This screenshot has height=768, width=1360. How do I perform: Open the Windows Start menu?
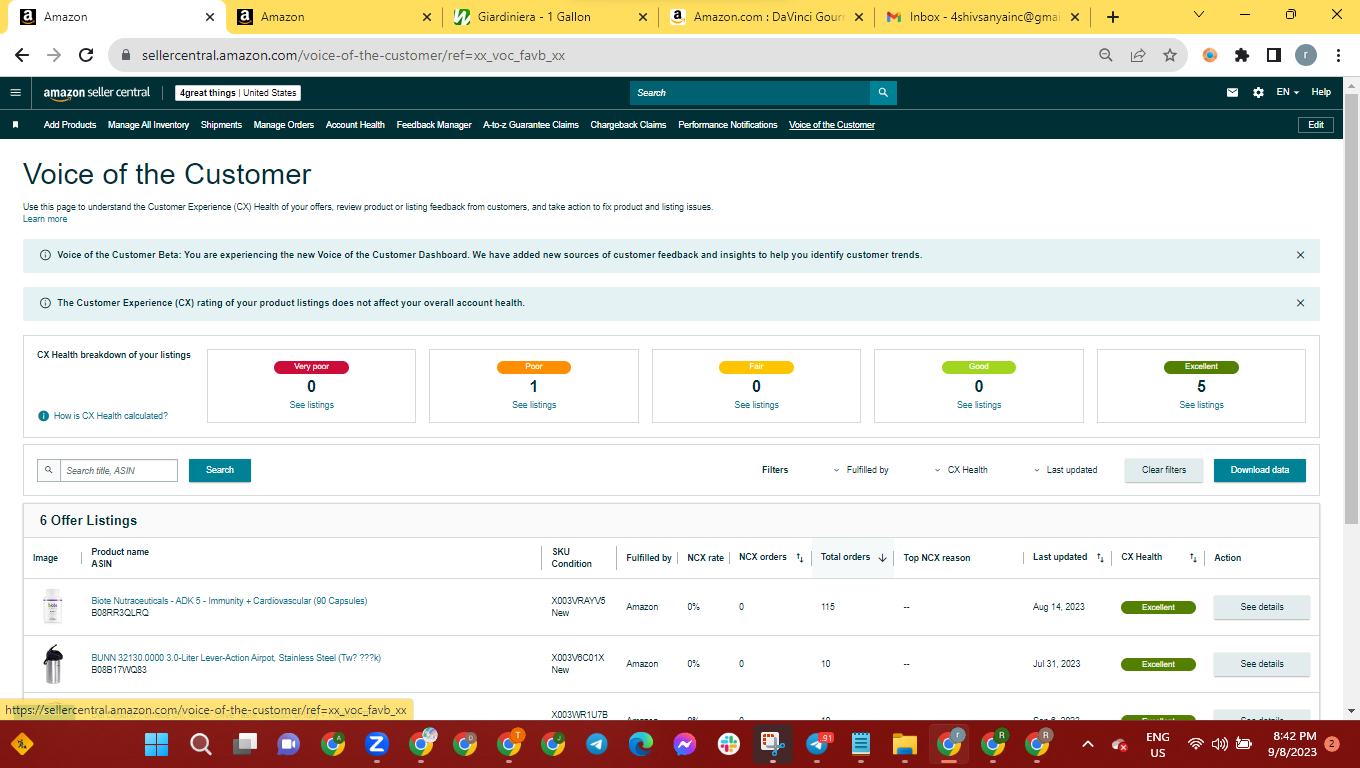(x=156, y=744)
